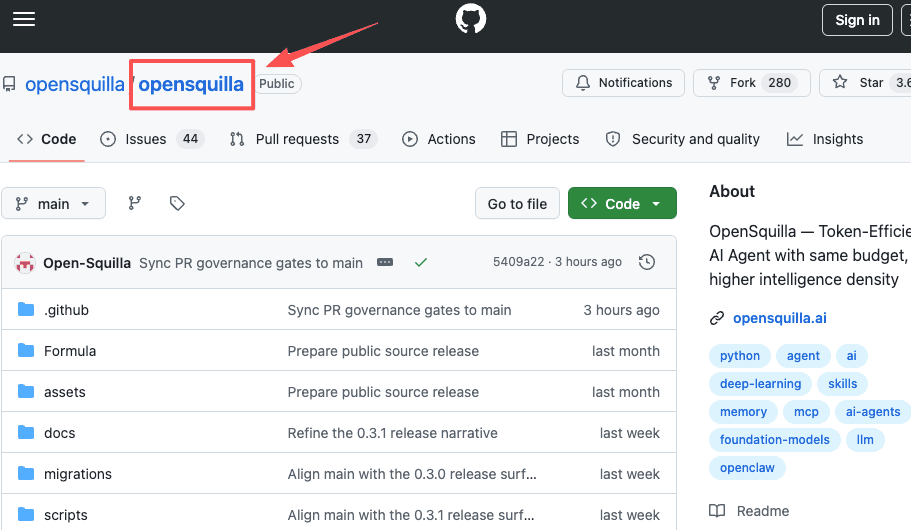Open the hamburger navigation menu

coord(24,19)
